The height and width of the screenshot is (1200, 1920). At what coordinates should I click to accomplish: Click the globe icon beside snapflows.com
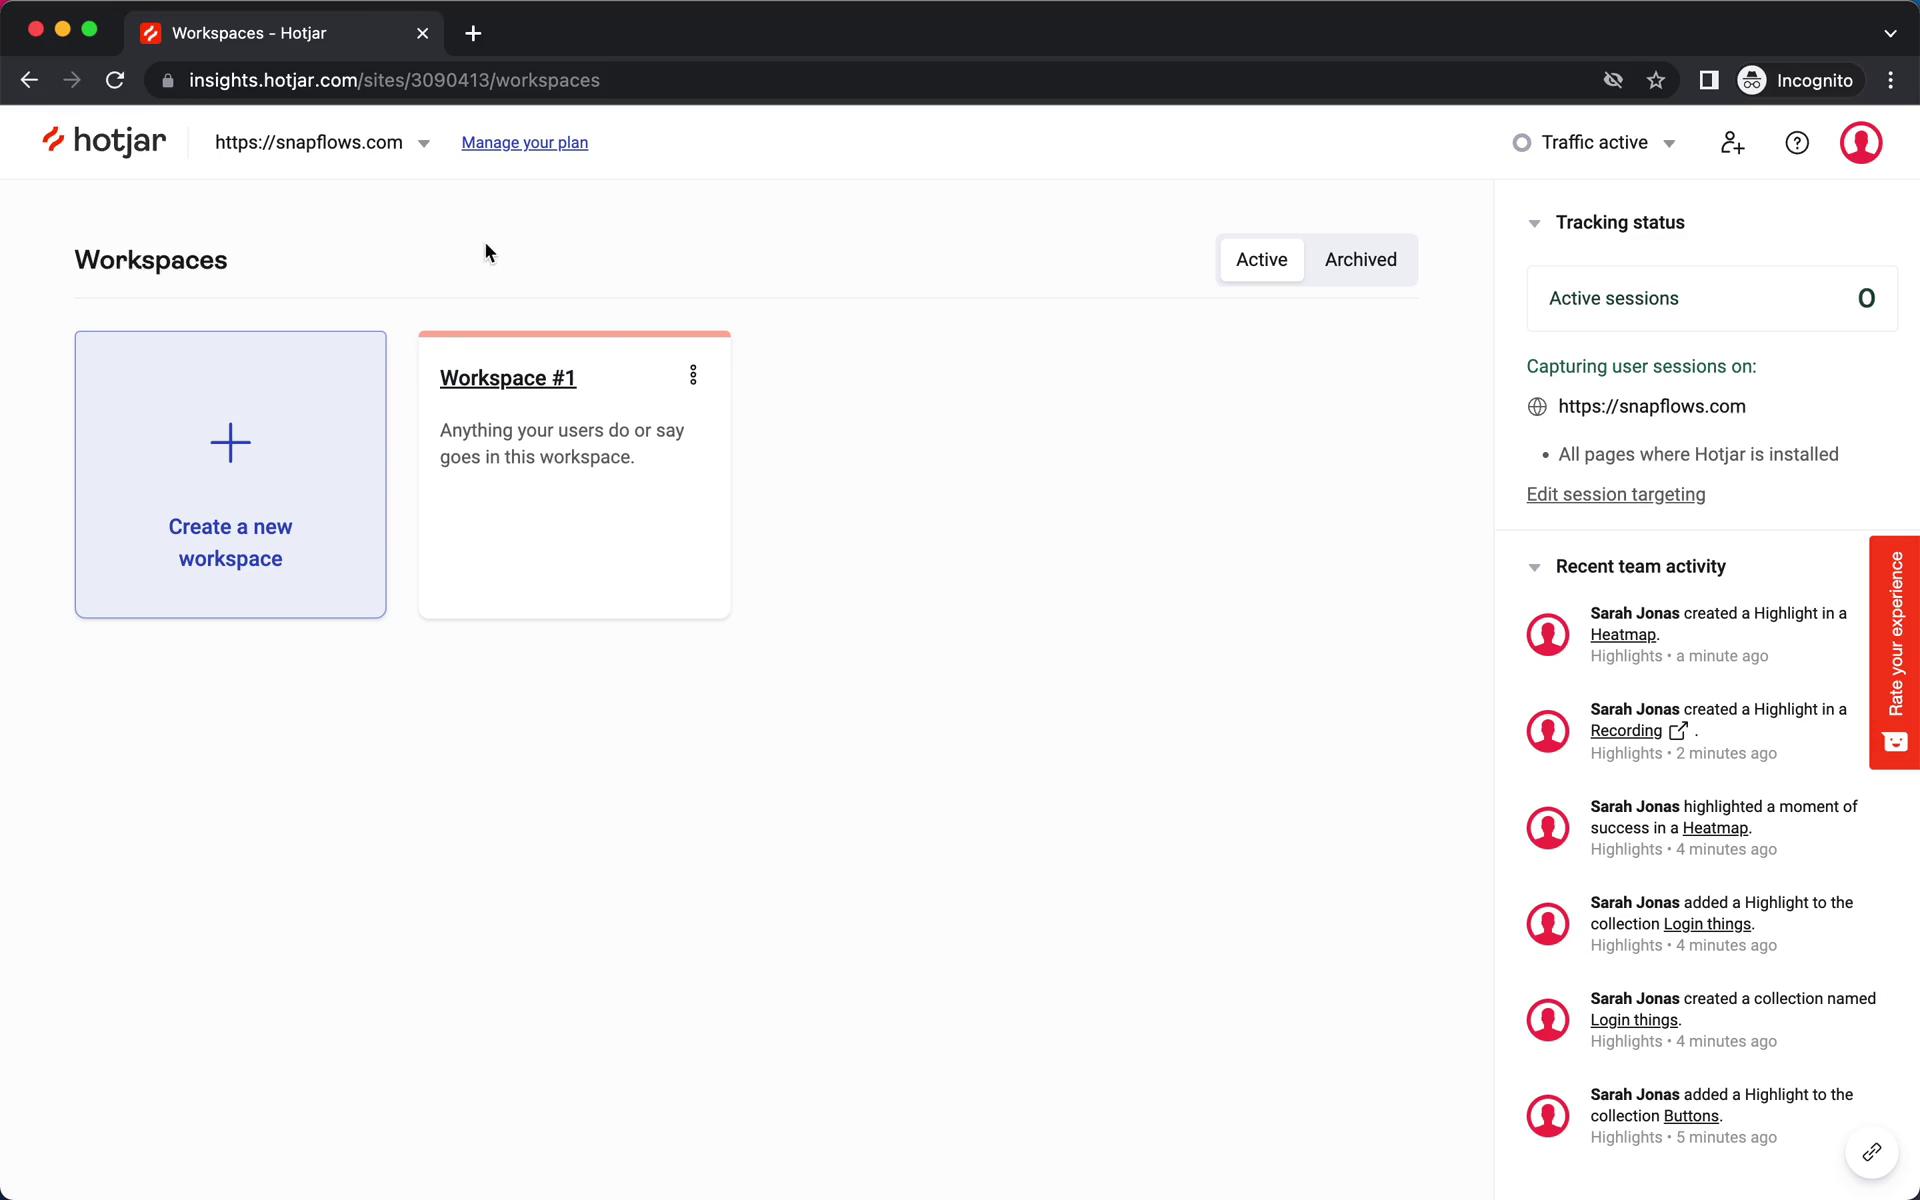(x=1537, y=407)
